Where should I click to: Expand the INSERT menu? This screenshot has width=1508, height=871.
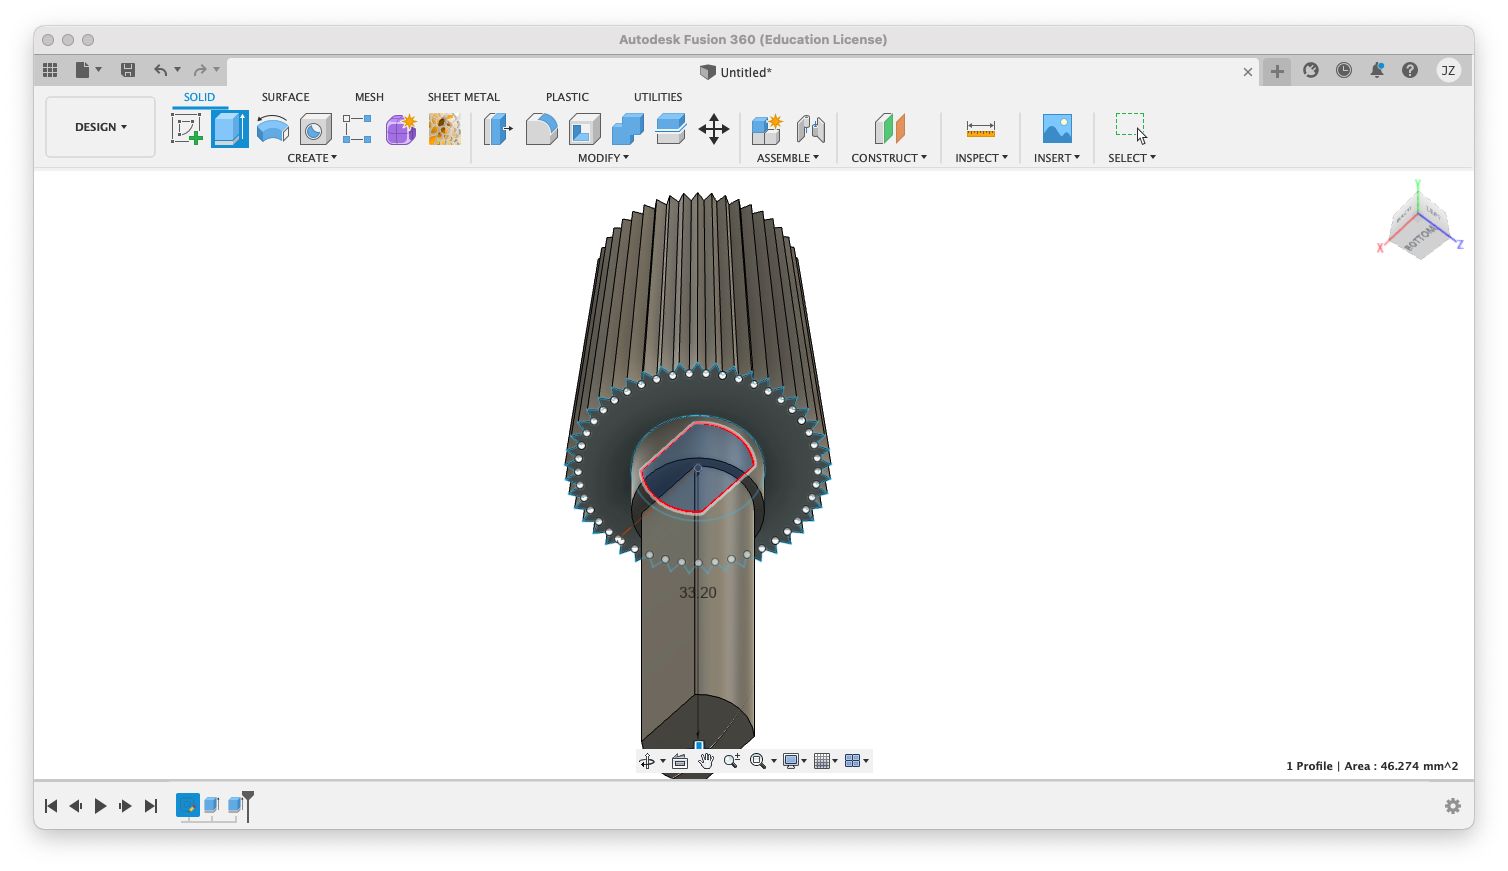(1057, 158)
